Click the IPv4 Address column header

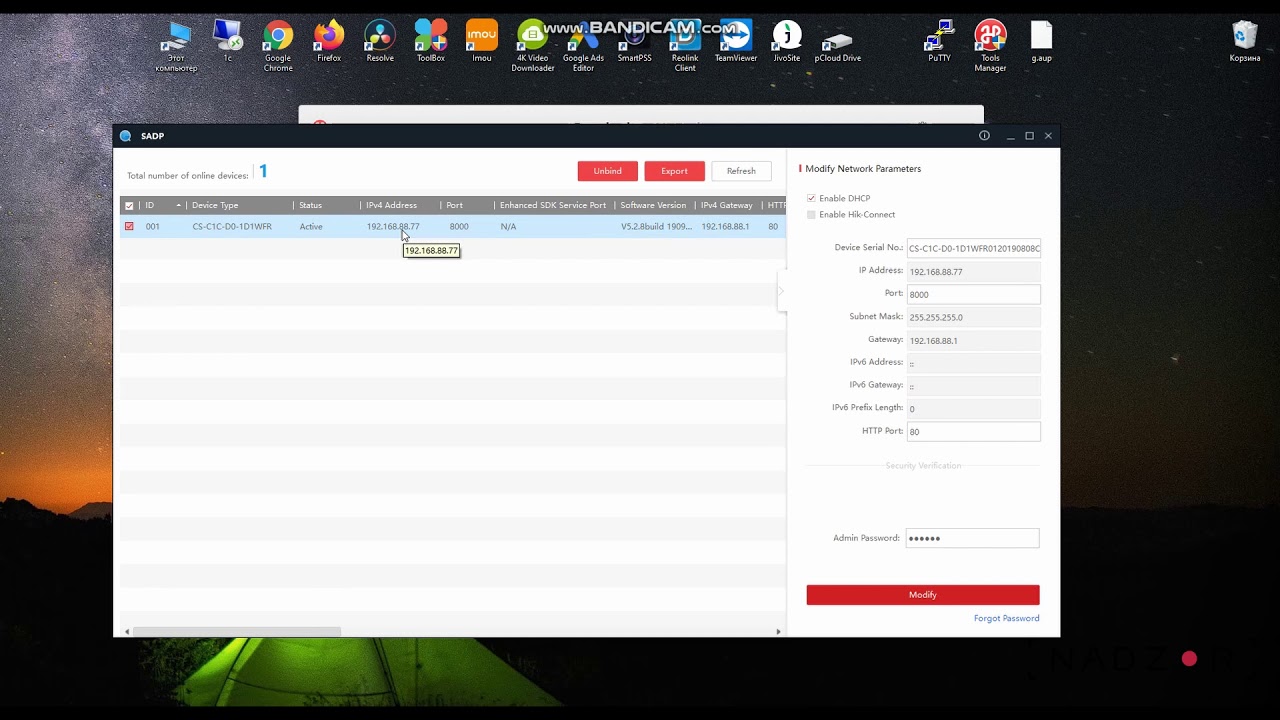pos(401,205)
